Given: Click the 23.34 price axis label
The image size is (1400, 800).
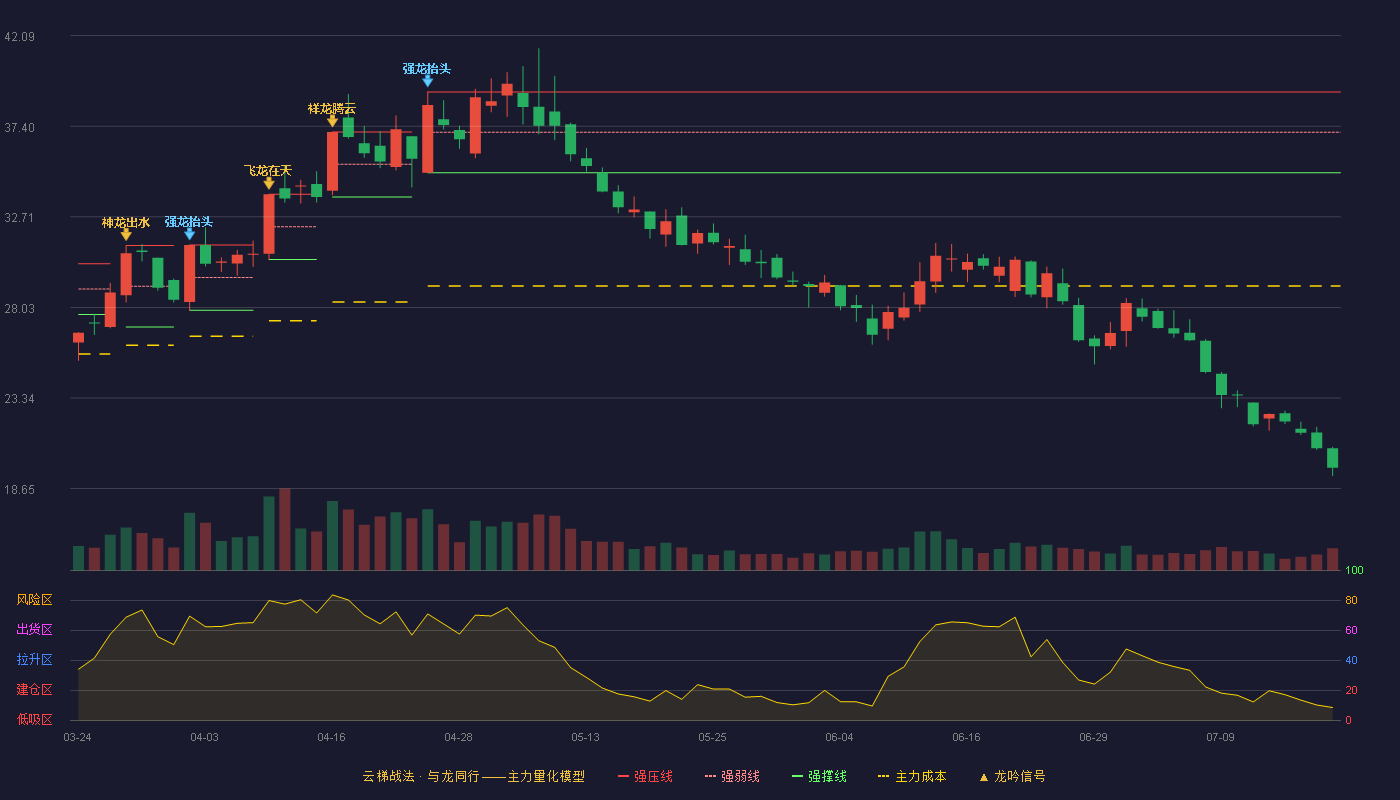Looking at the screenshot, I should click(20, 399).
